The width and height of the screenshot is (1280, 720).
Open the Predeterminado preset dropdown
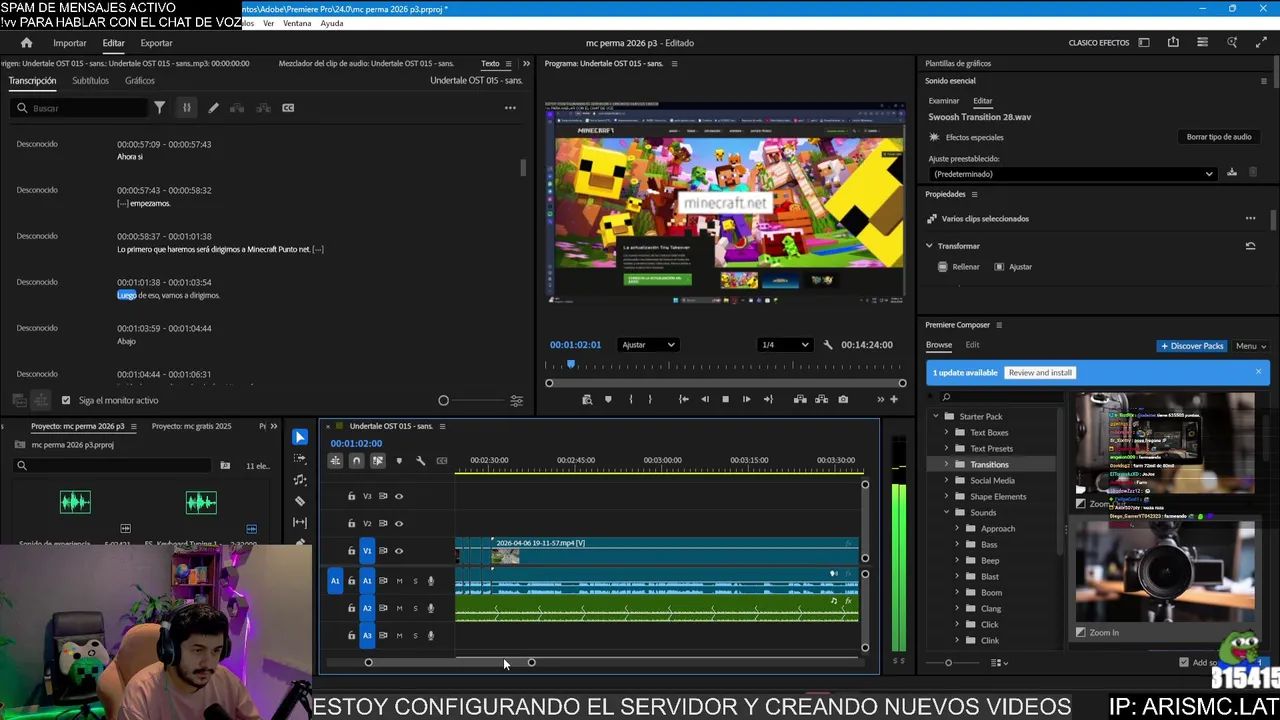click(x=1072, y=174)
